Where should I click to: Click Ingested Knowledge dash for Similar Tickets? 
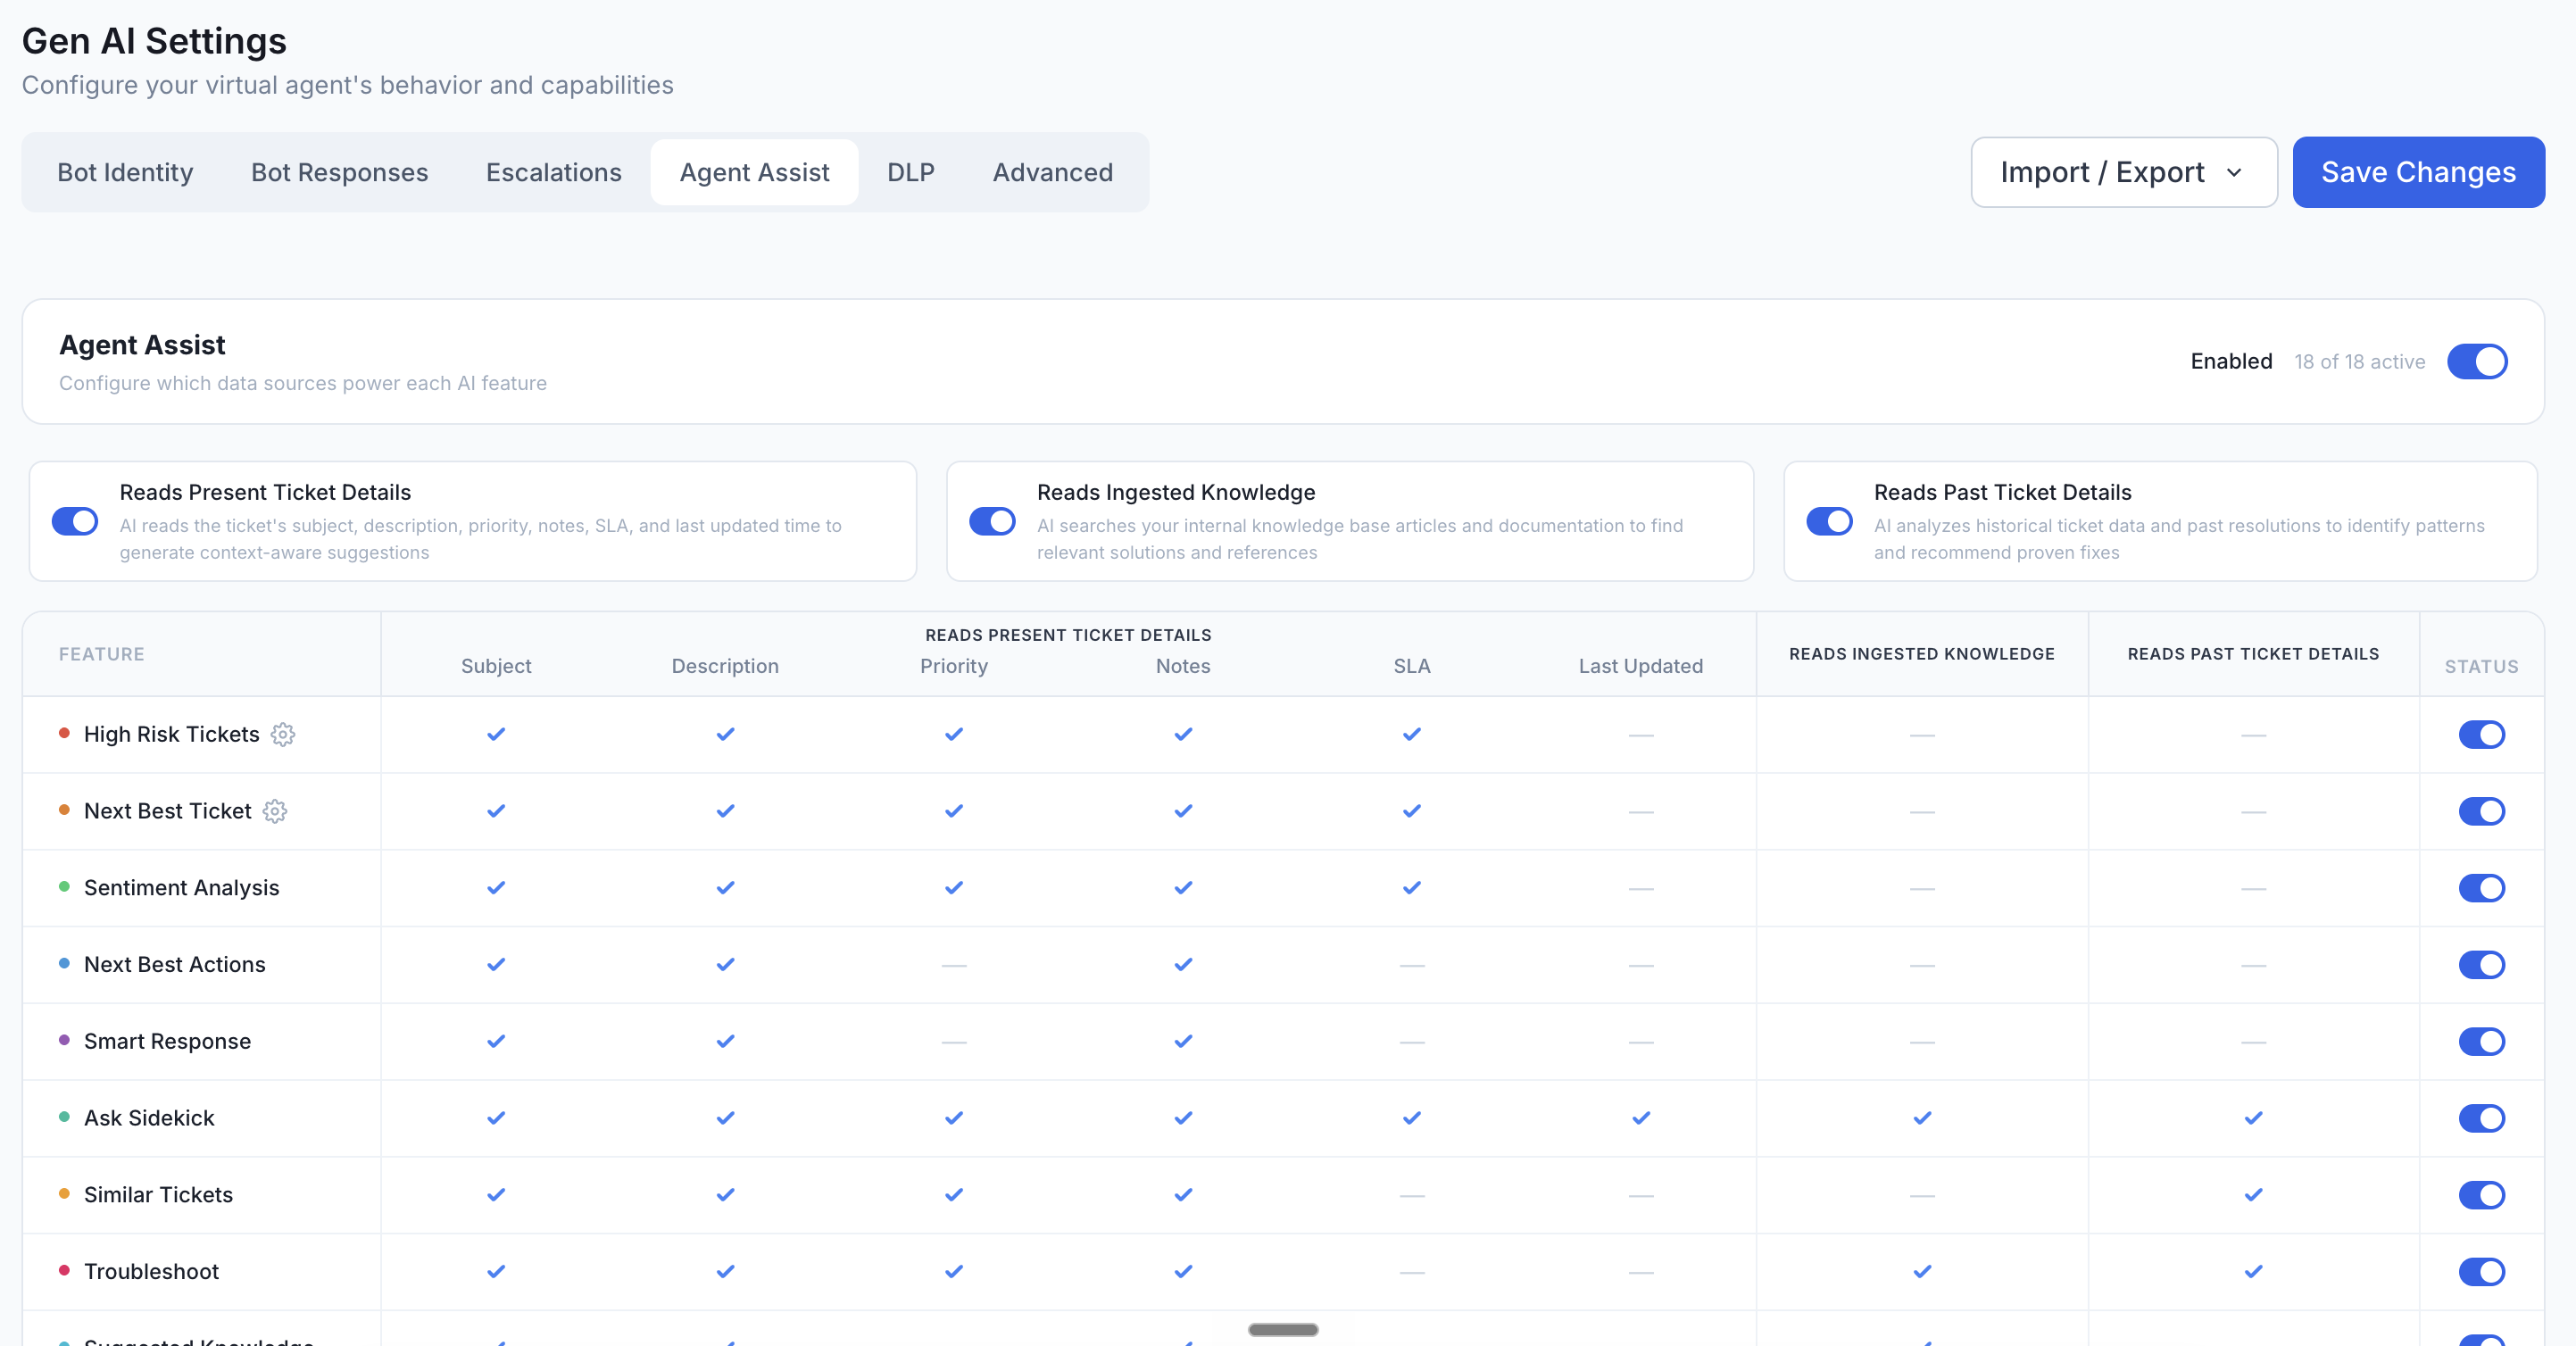pos(1922,1196)
